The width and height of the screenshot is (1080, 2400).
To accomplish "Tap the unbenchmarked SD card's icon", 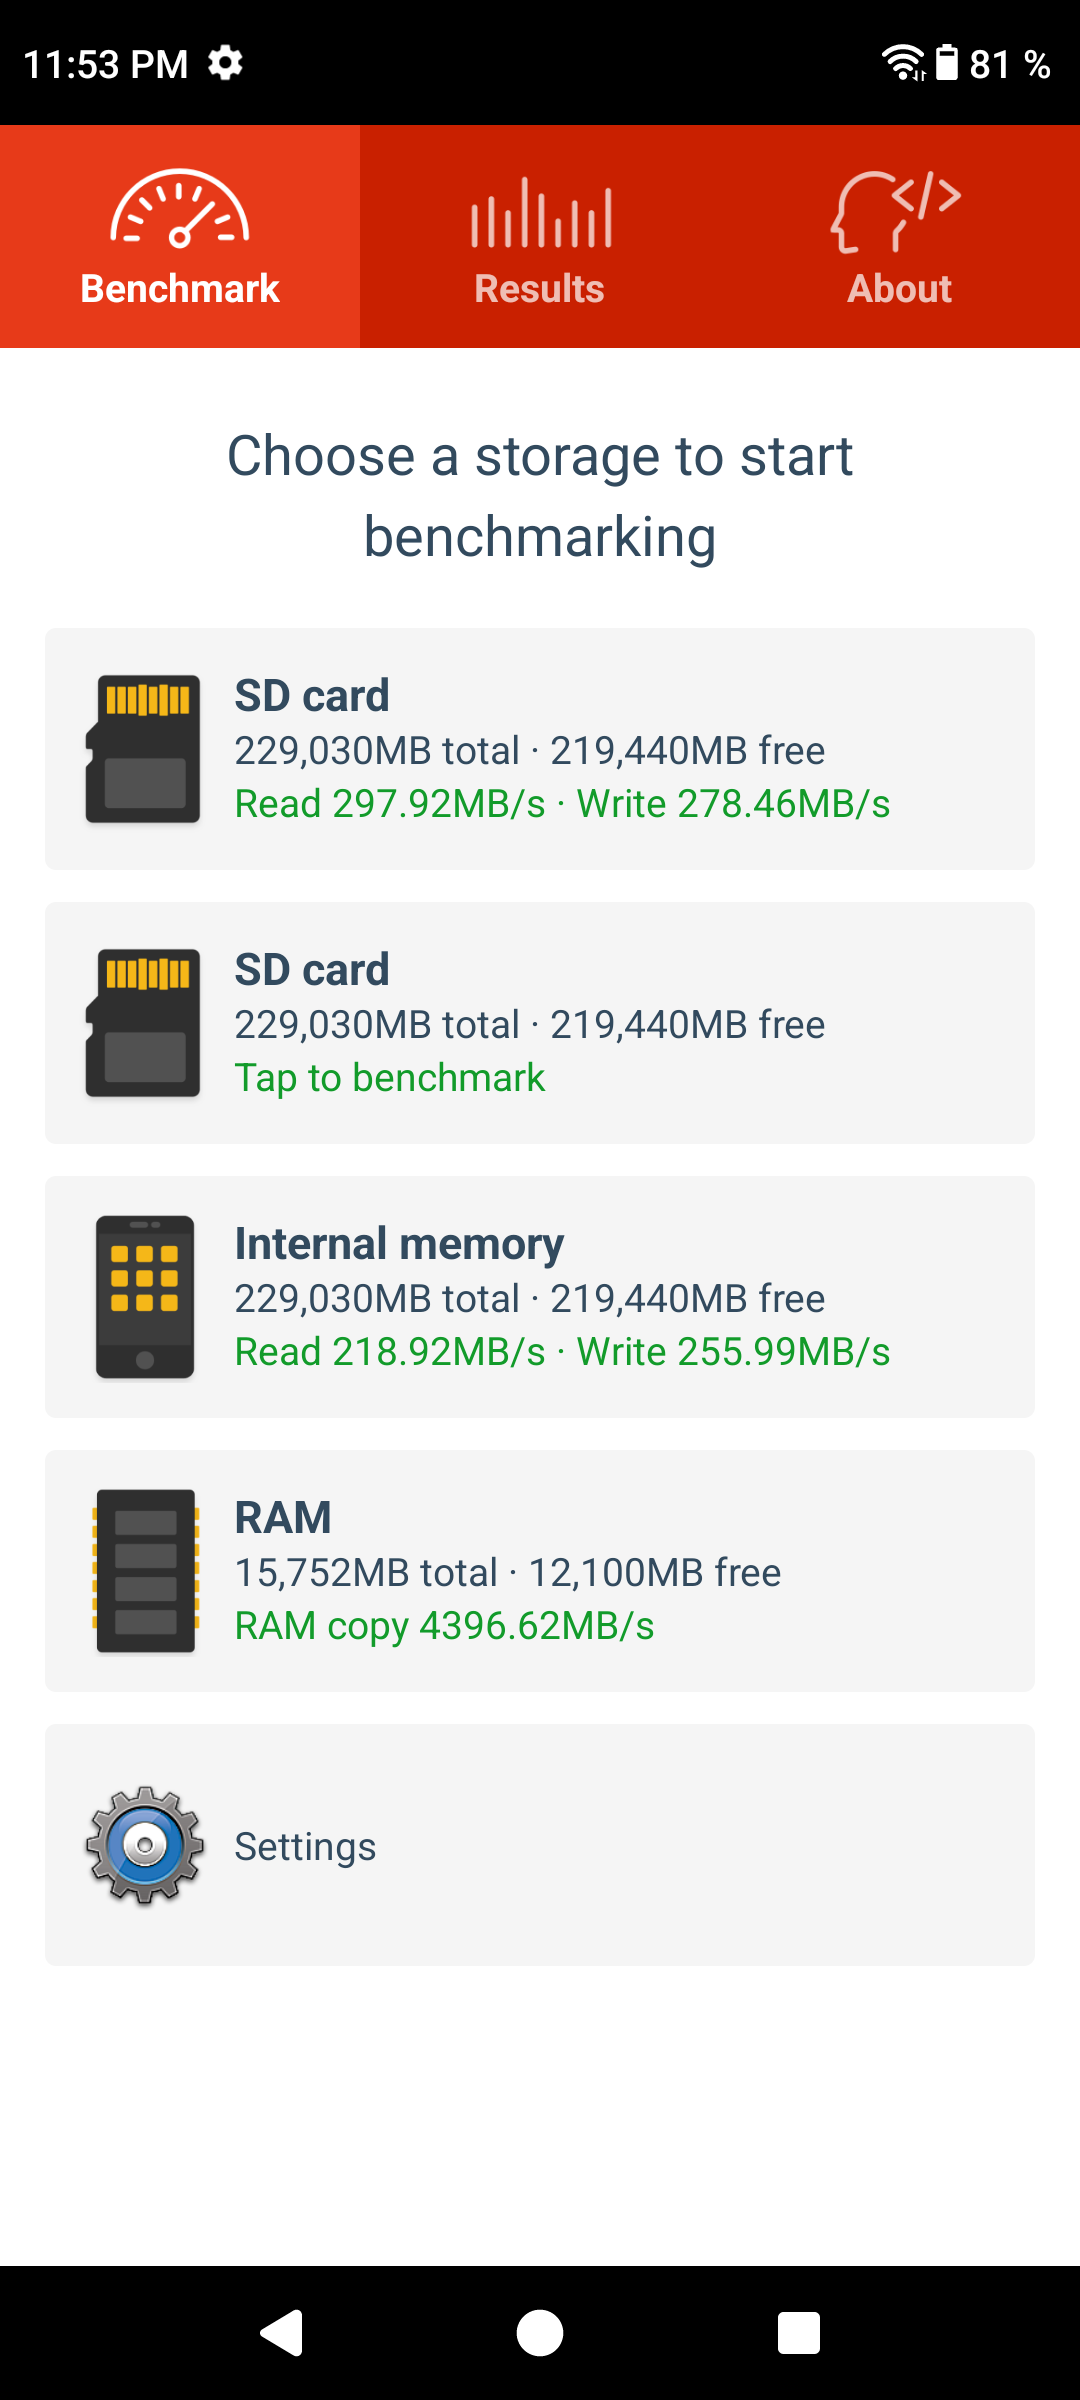I will point(144,1023).
